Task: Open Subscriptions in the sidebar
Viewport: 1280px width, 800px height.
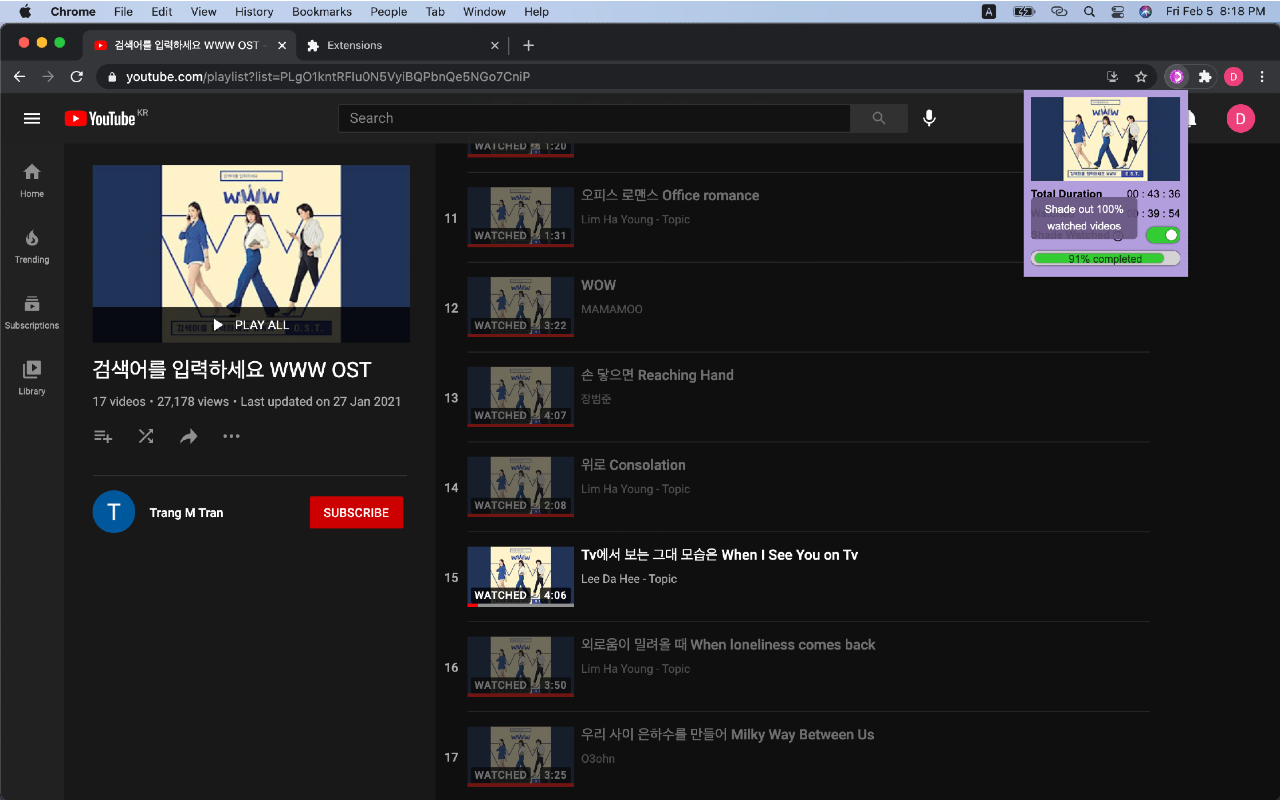Action: (x=32, y=312)
